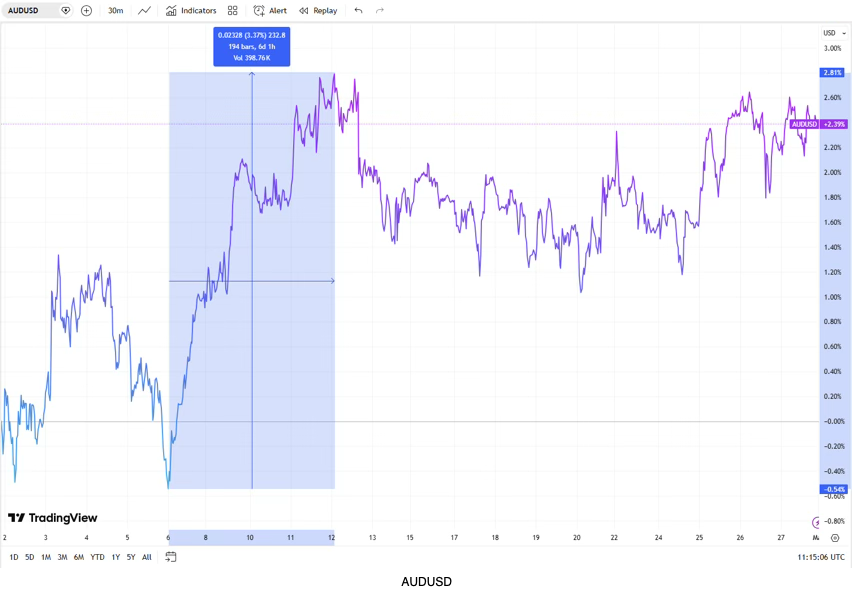The height and width of the screenshot is (598, 852).
Task: Select the YTD time range
Action: [97, 557]
